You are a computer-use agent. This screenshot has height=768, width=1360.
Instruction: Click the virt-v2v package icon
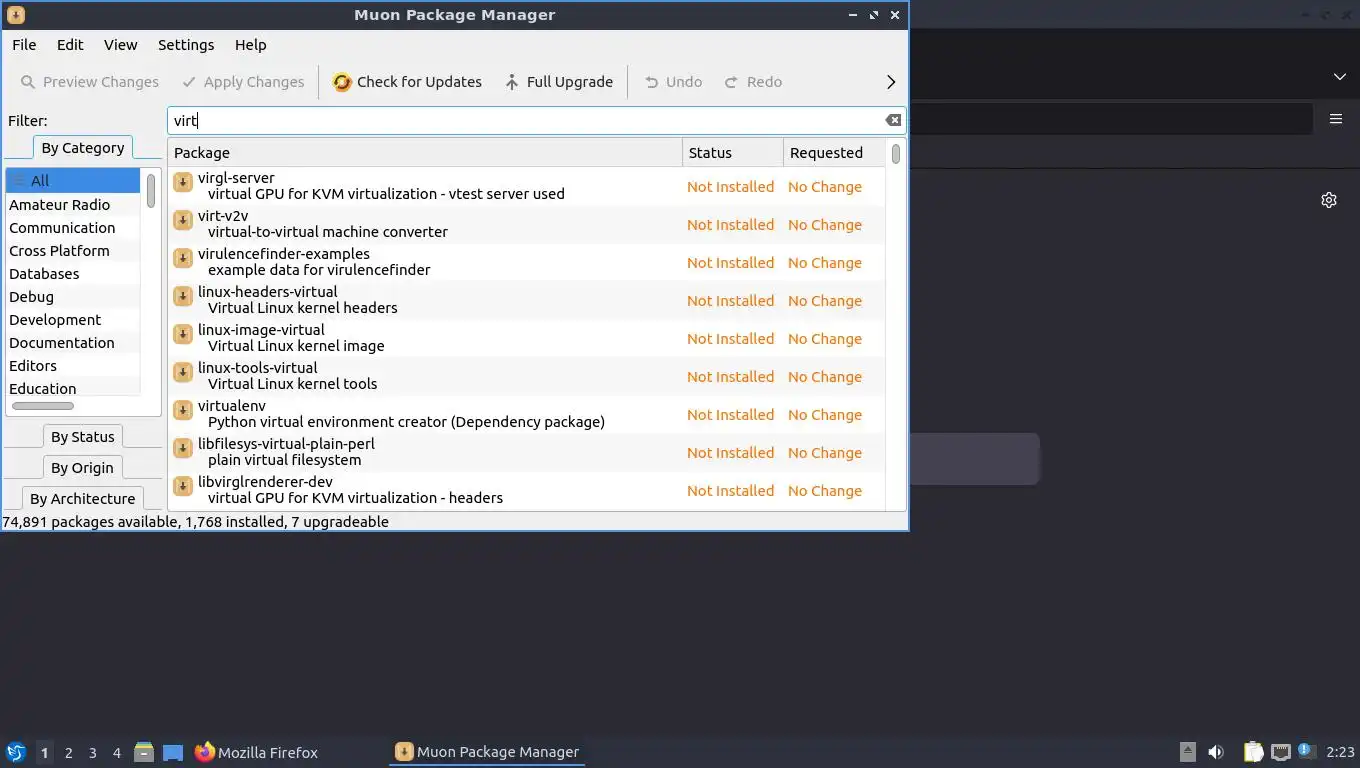point(183,220)
